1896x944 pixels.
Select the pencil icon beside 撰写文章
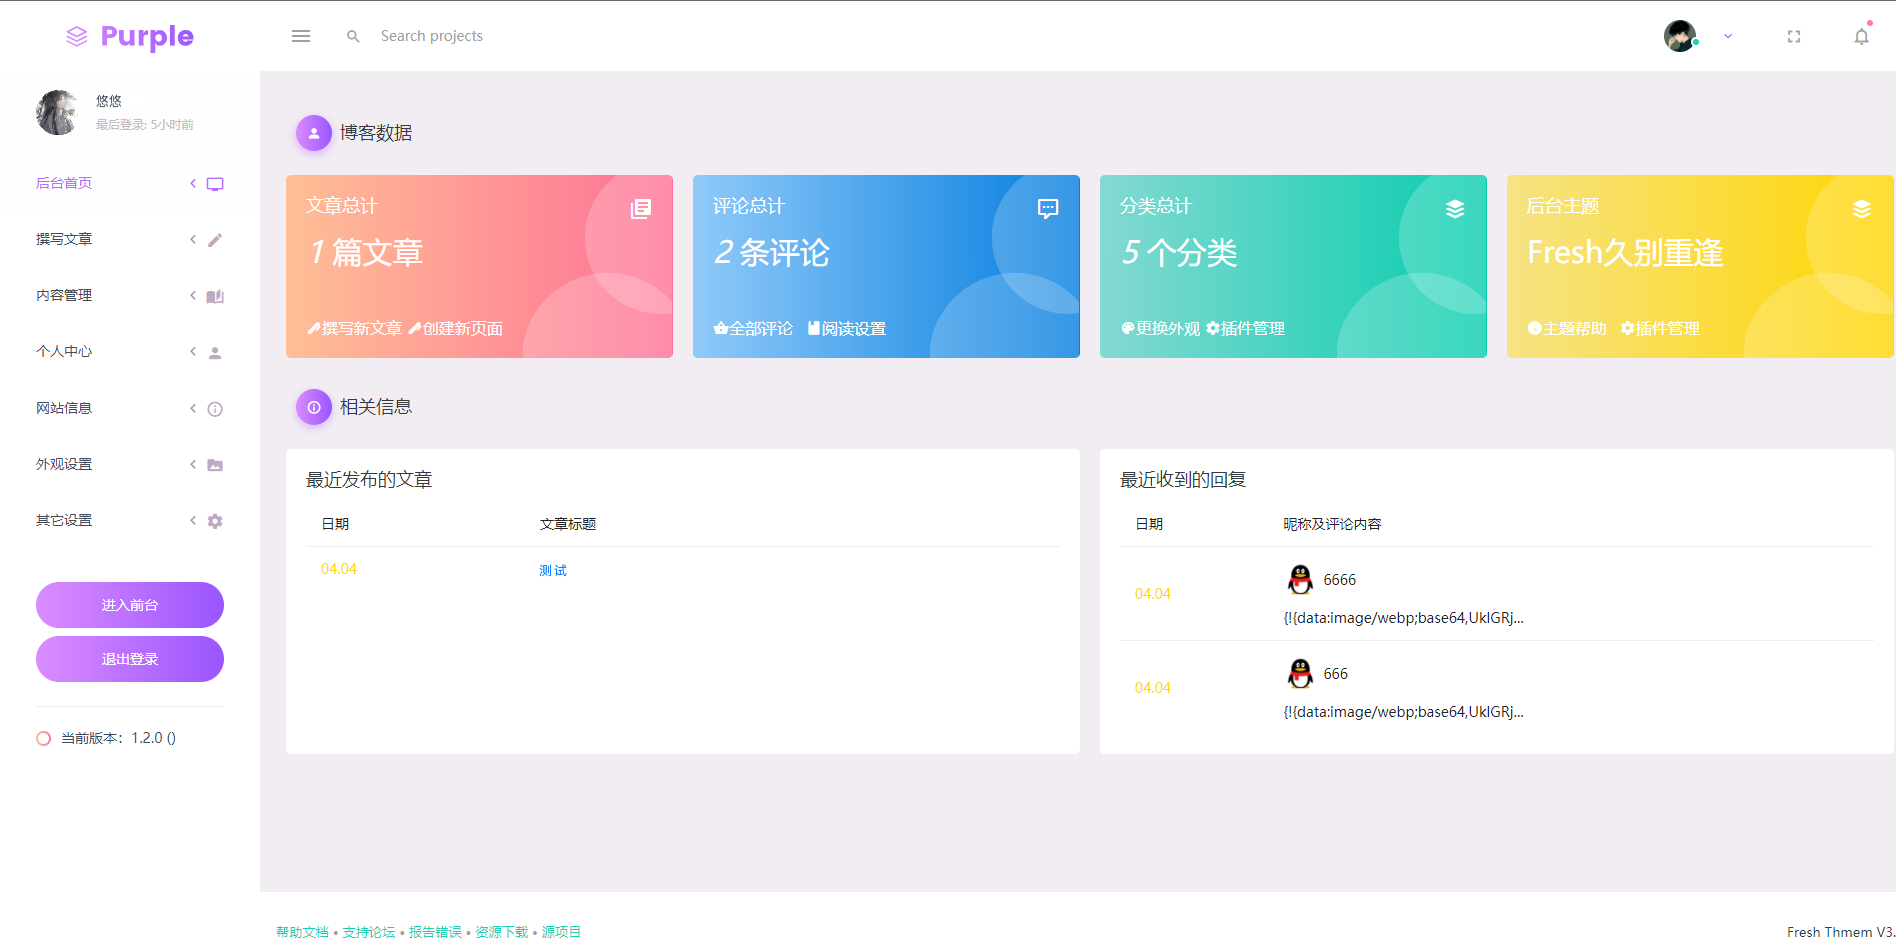coord(215,239)
